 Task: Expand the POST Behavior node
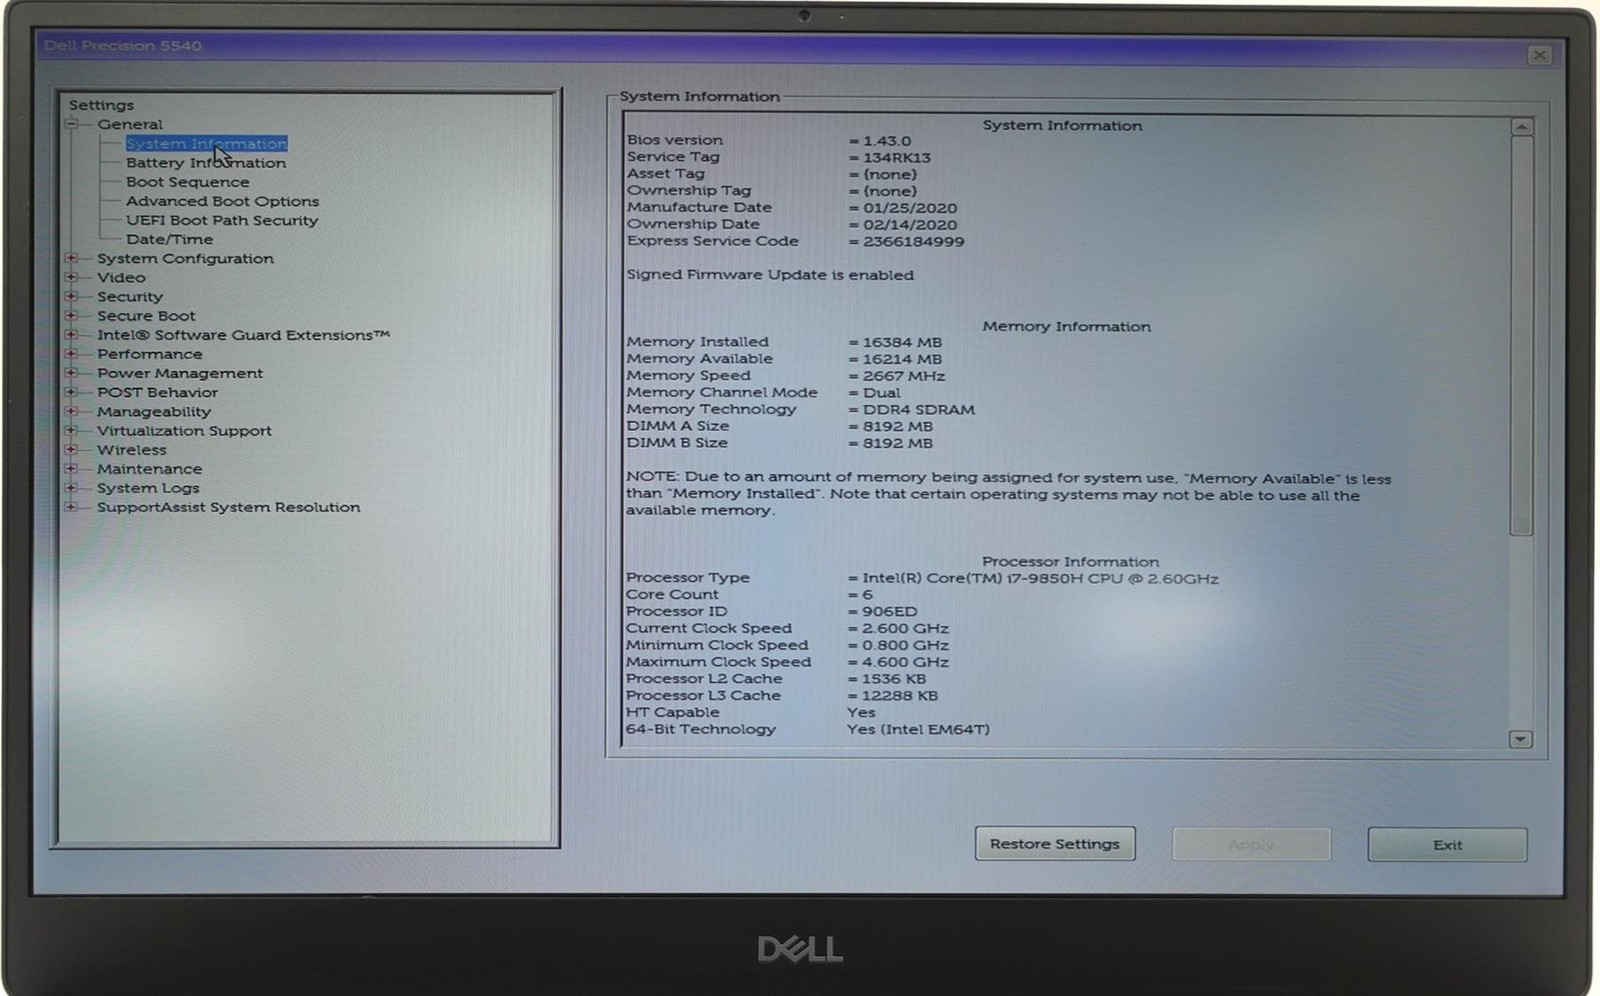(71, 392)
